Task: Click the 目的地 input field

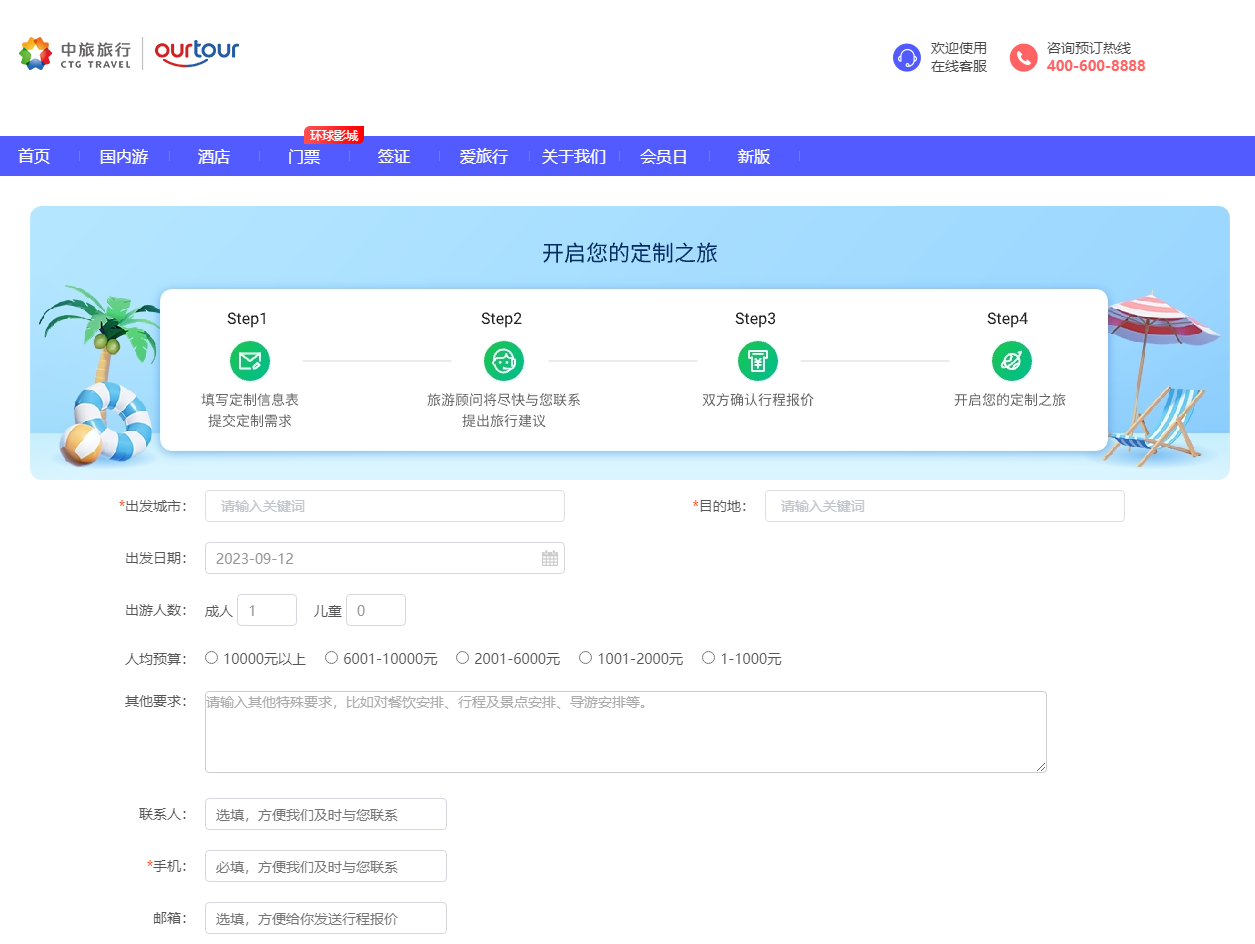Action: [x=944, y=506]
